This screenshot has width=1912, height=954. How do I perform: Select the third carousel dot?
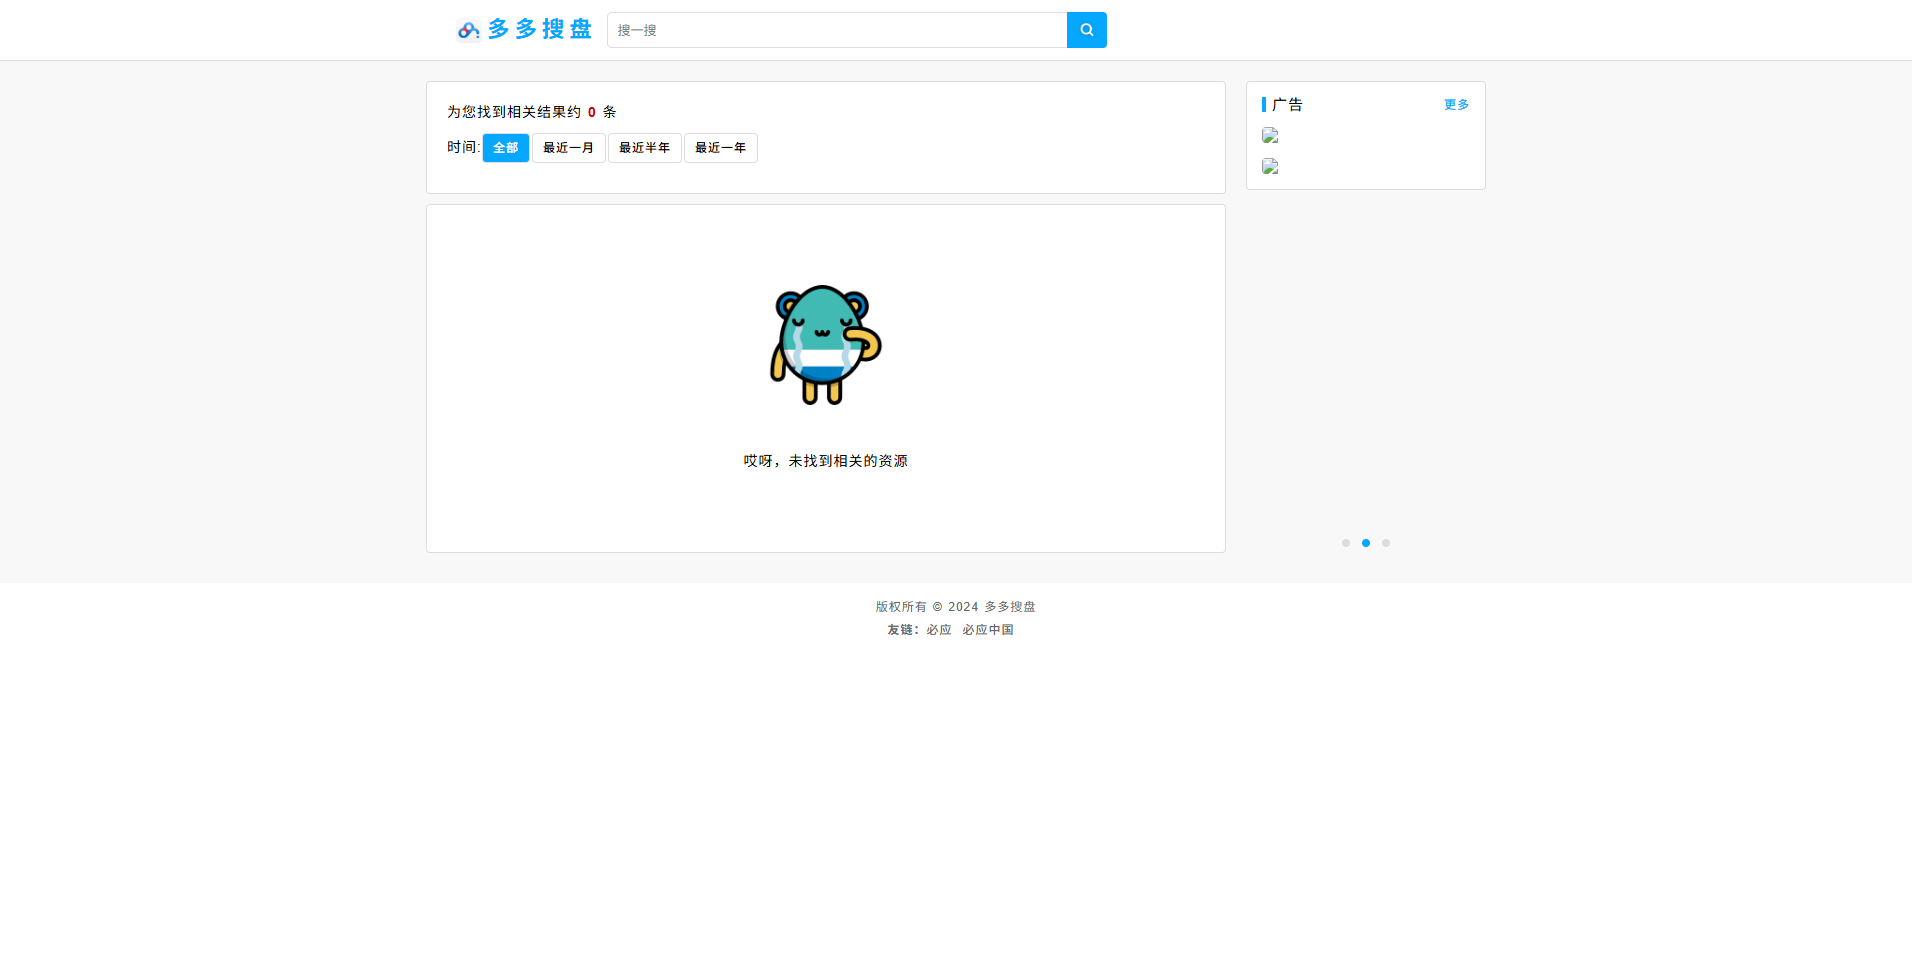coord(1385,543)
